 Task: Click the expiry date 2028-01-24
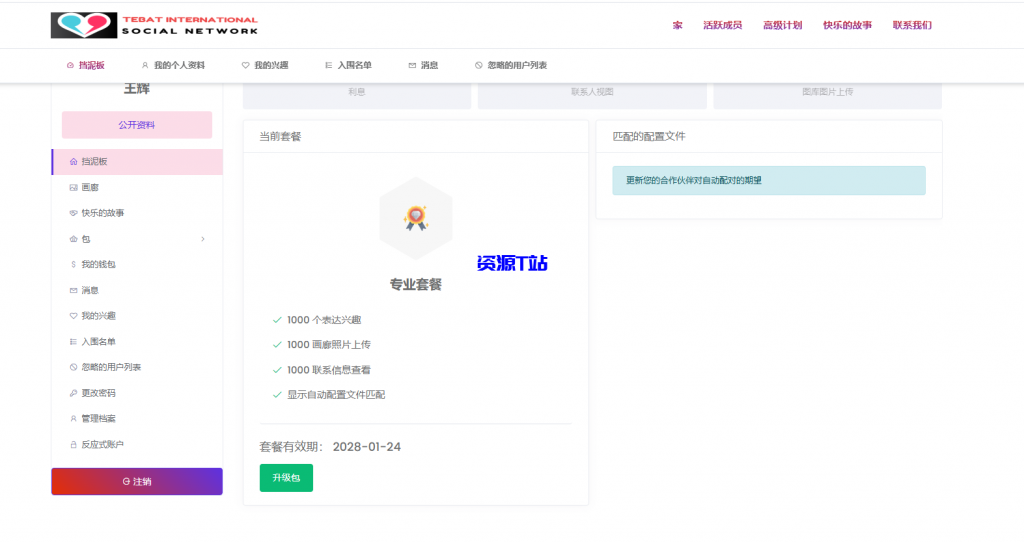pyautogui.click(x=367, y=447)
